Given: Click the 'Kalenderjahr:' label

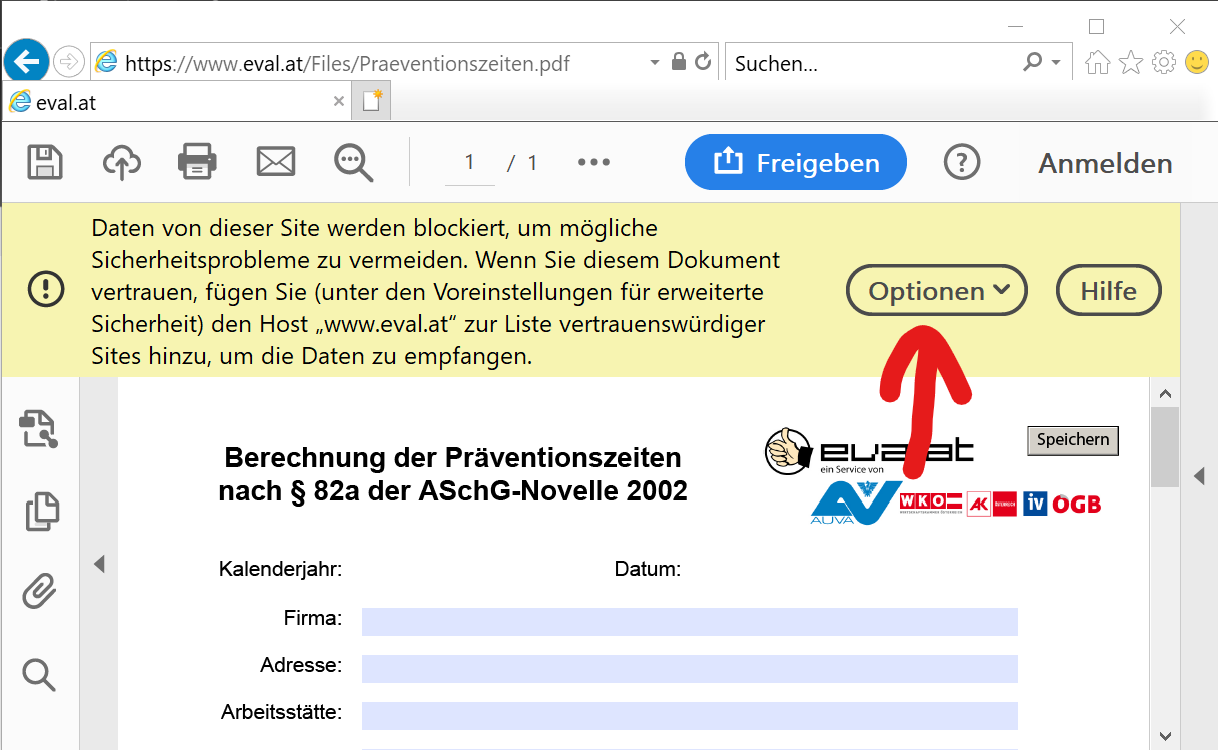Looking at the screenshot, I should (281, 570).
